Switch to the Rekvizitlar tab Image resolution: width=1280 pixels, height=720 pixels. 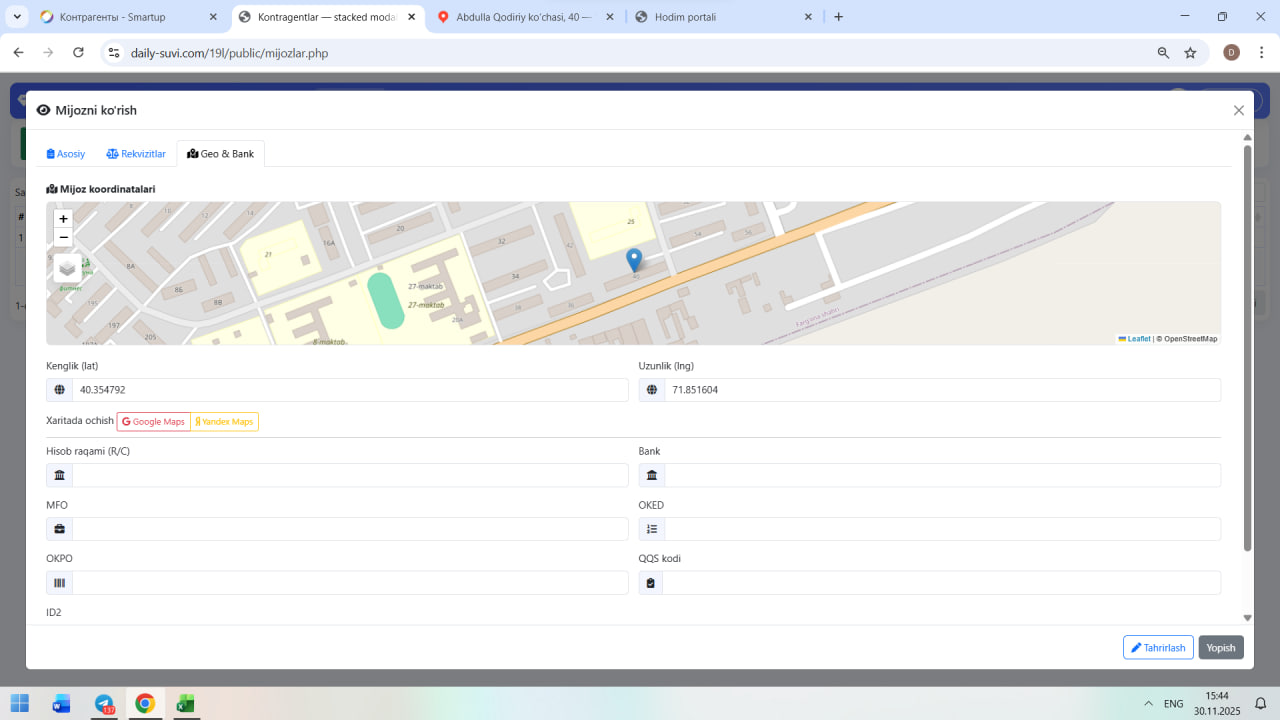coord(136,154)
